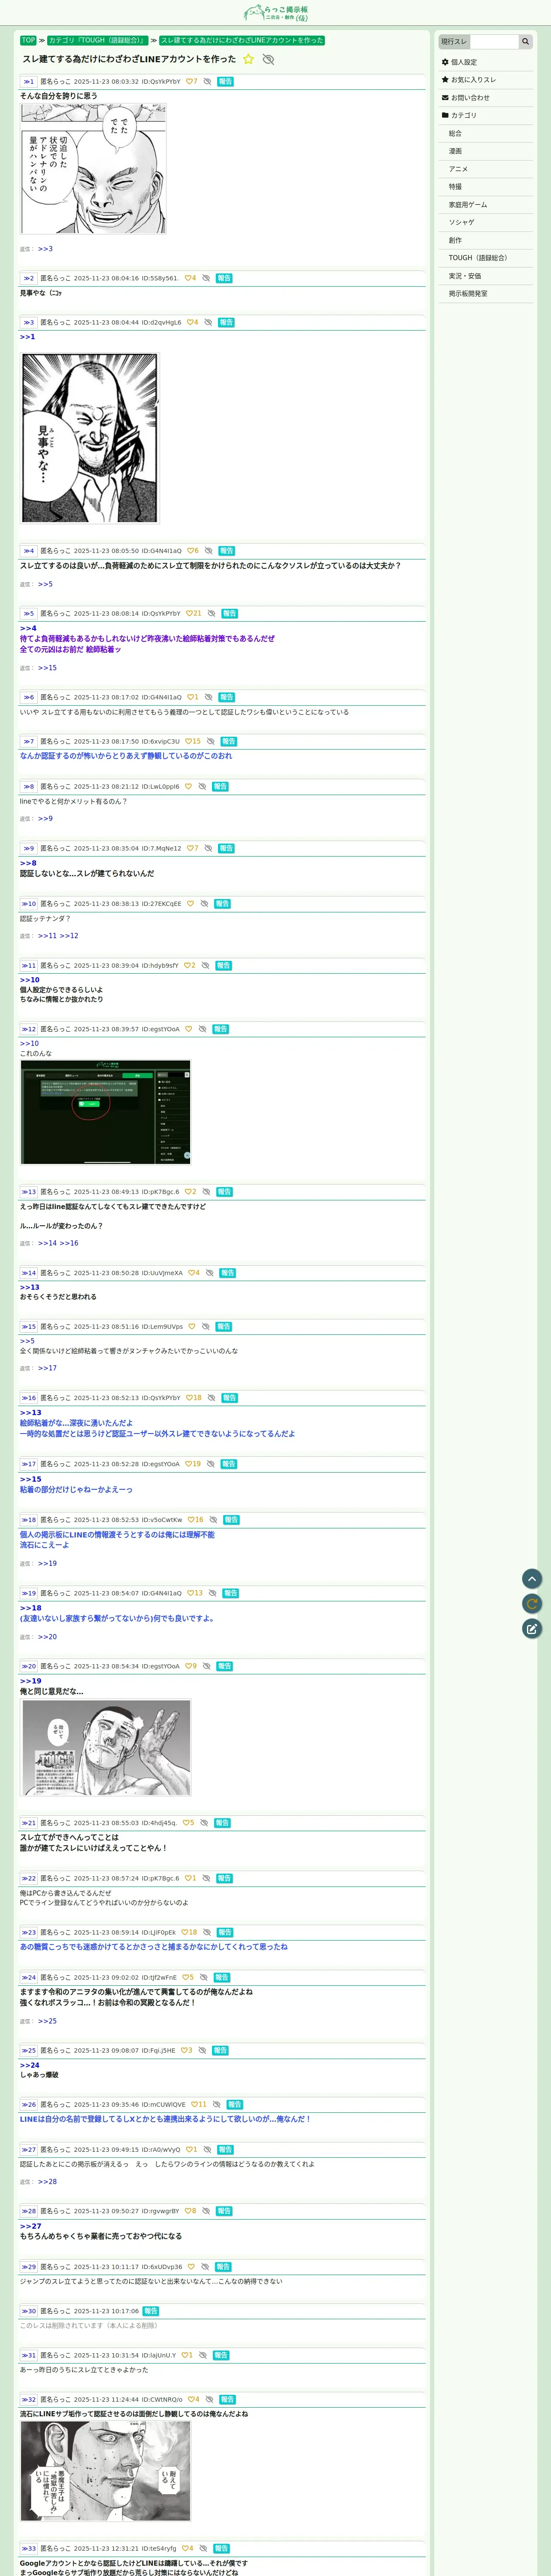Hide post 3 with eye-slash icon
The height and width of the screenshot is (2576, 551).
pyautogui.click(x=208, y=323)
